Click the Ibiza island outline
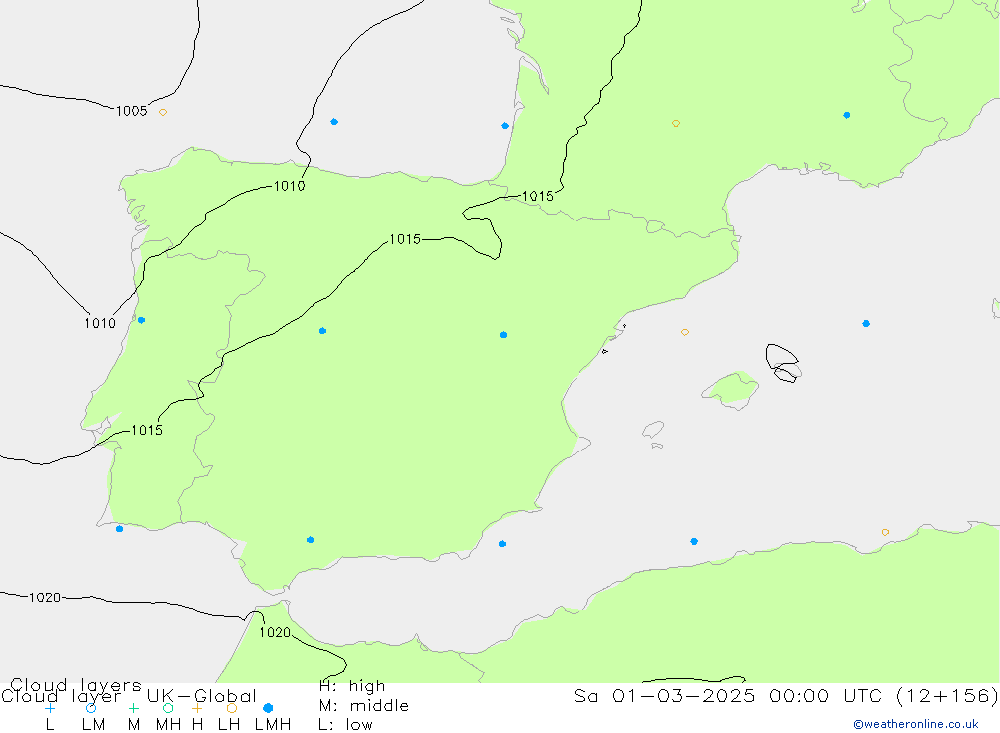 [x=653, y=430]
